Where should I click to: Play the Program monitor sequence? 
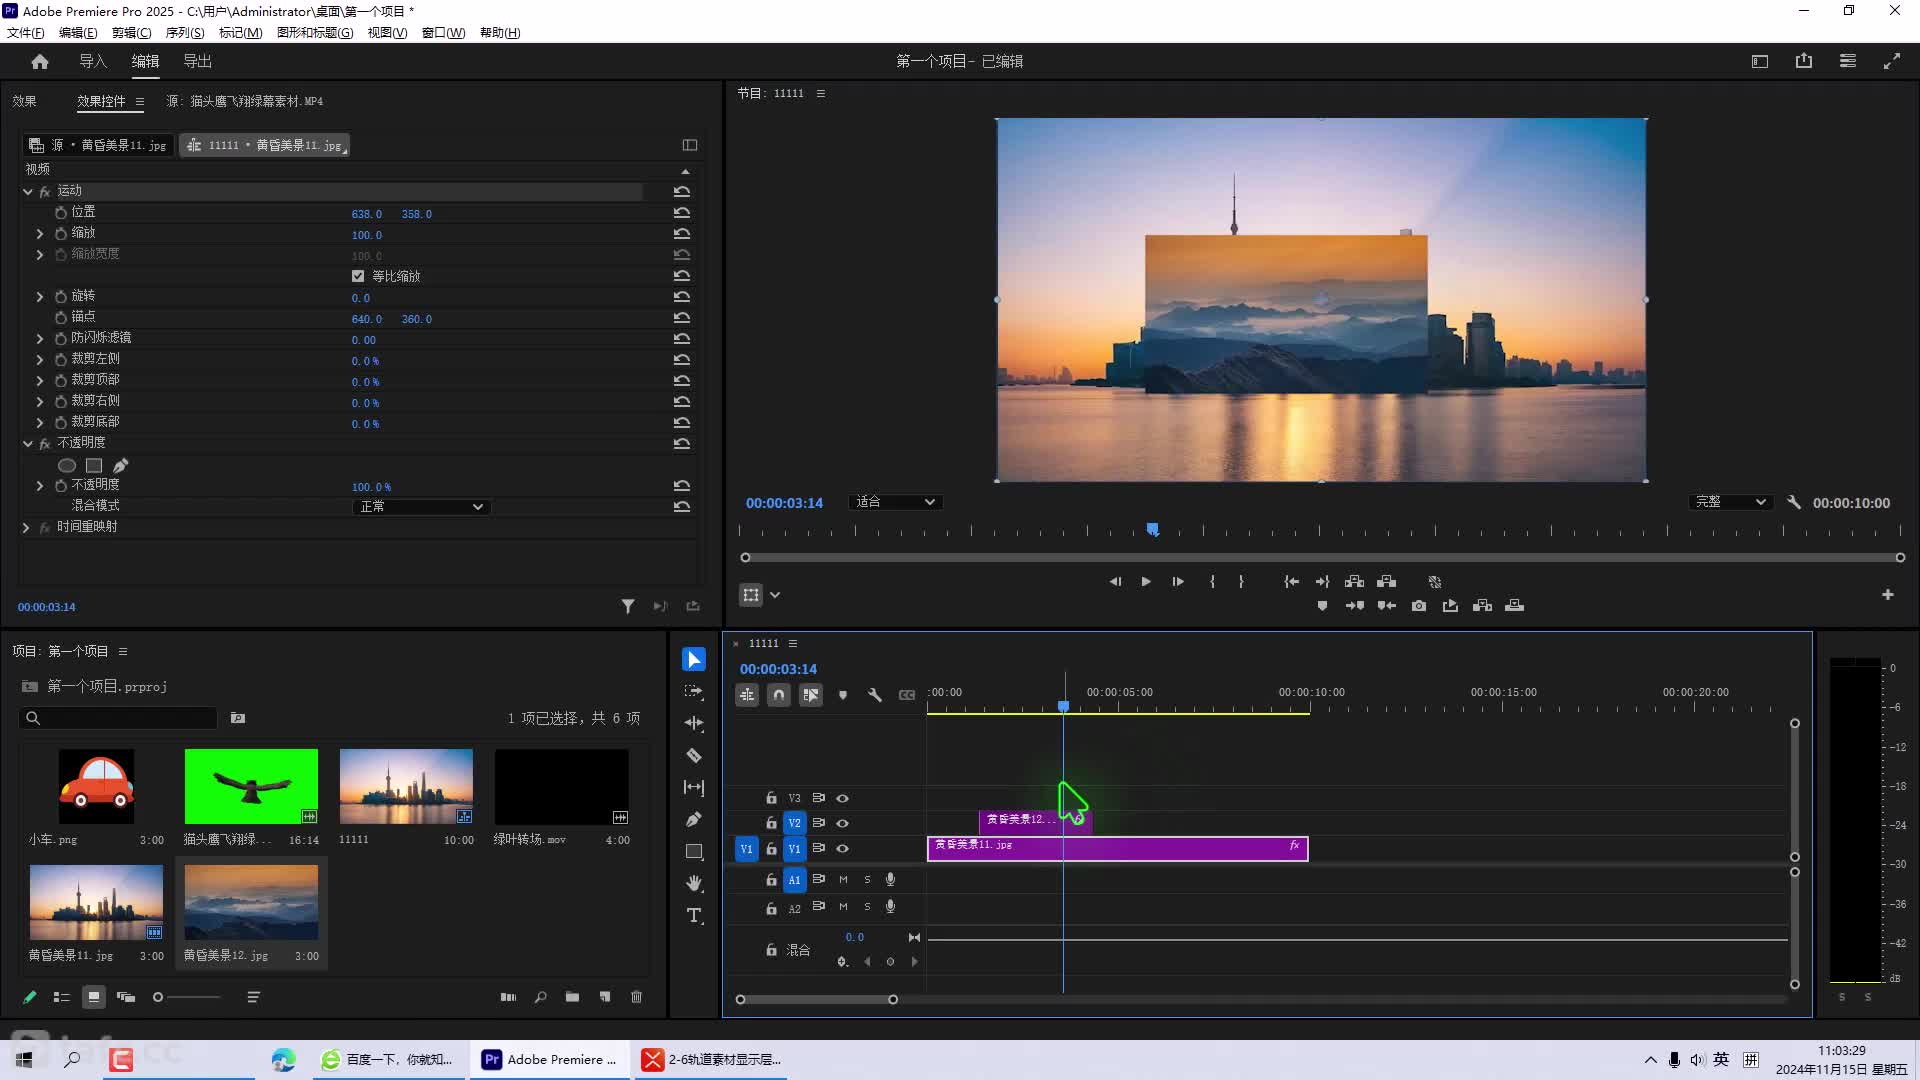coord(1146,582)
